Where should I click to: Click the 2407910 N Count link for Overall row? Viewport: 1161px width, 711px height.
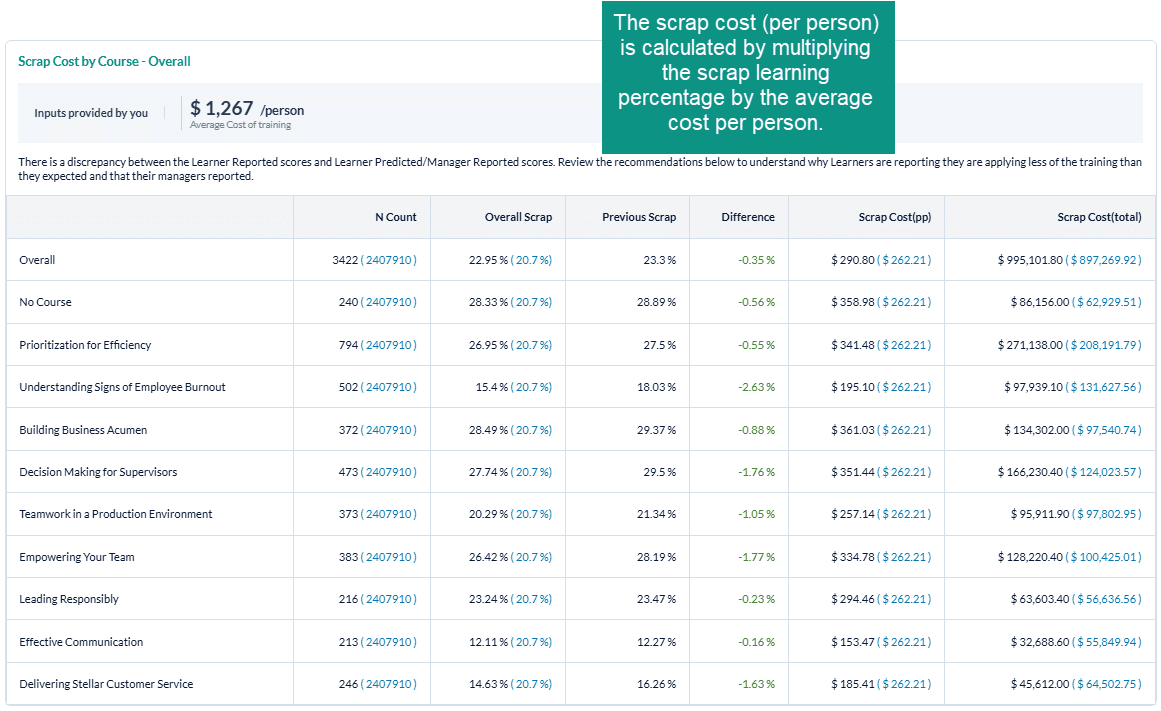[x=393, y=259]
